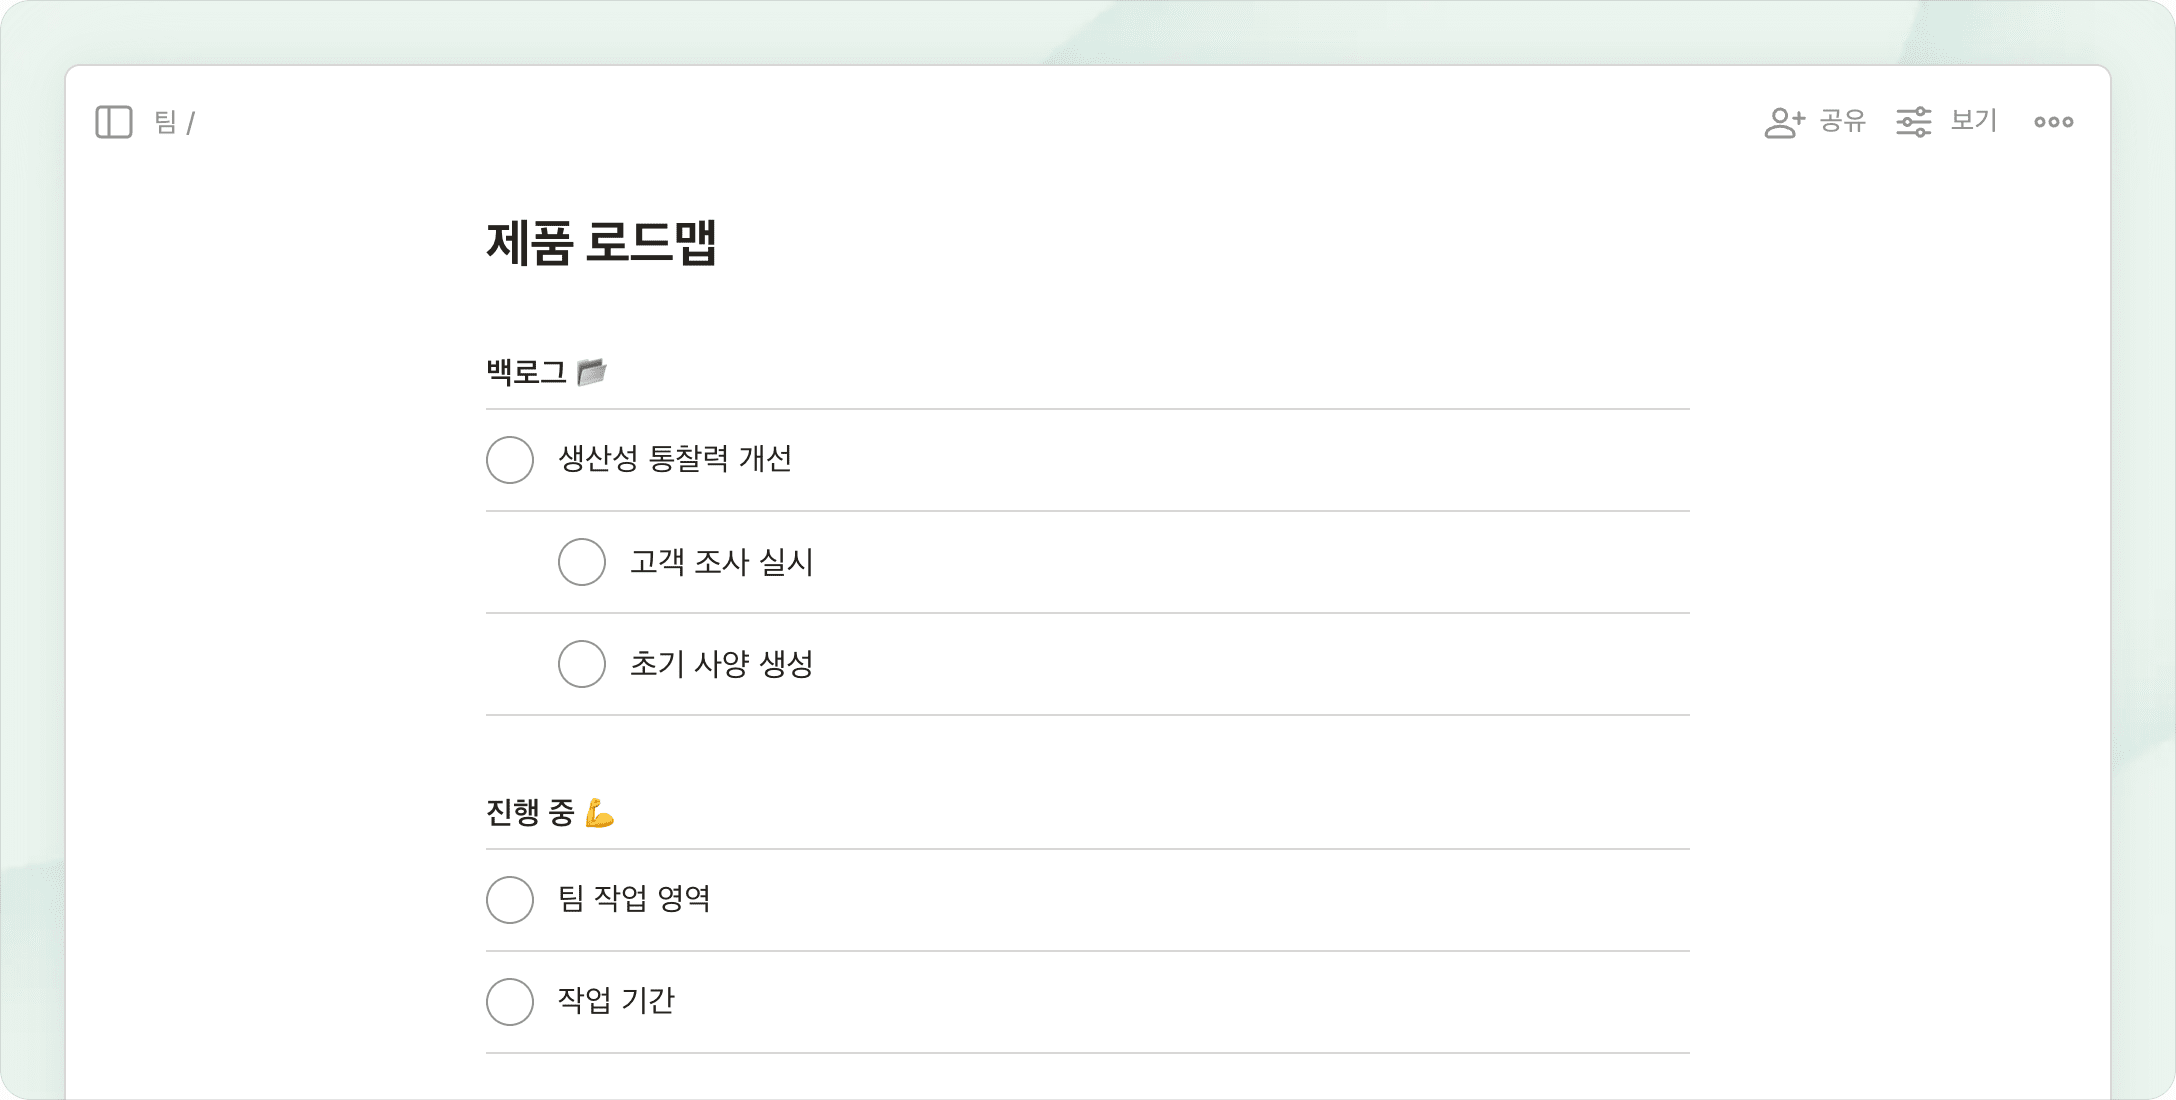Open the view settings sliders icon

[1913, 122]
